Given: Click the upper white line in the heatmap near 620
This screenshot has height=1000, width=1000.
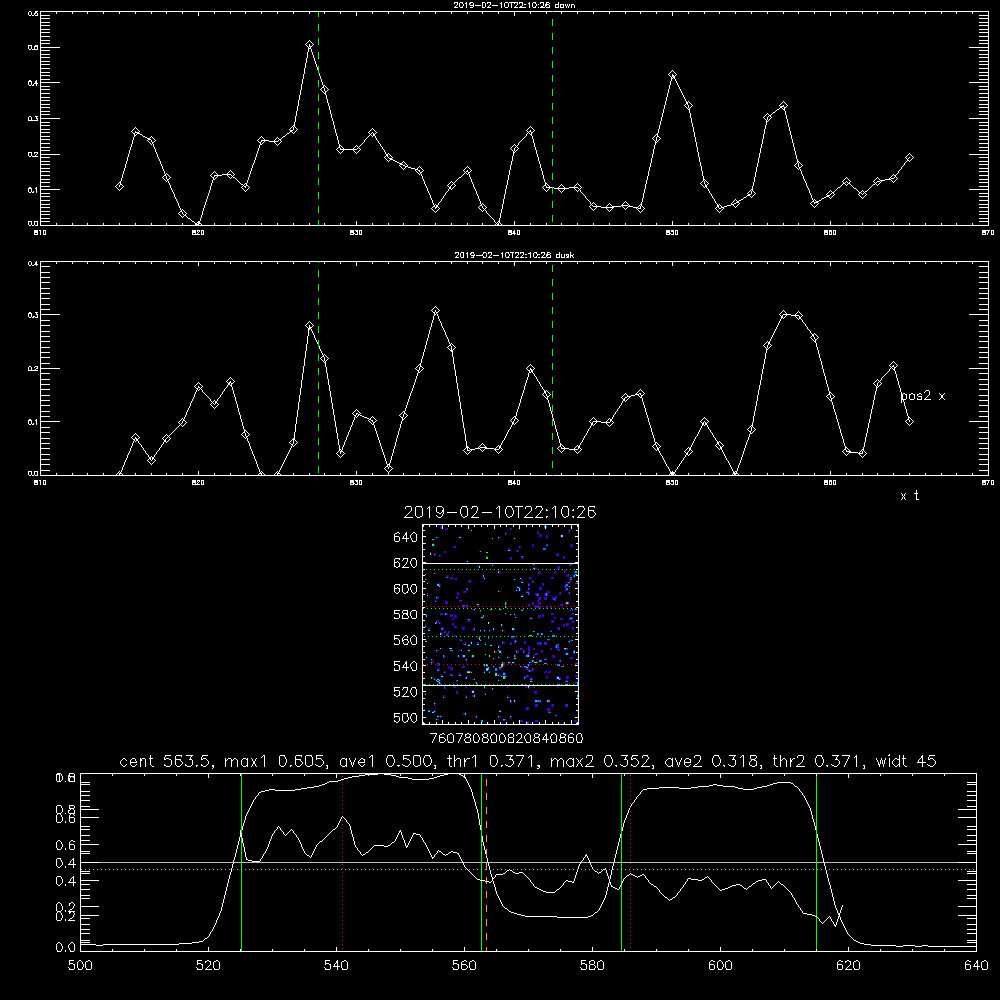Looking at the screenshot, I should pyautogui.click(x=500, y=563).
